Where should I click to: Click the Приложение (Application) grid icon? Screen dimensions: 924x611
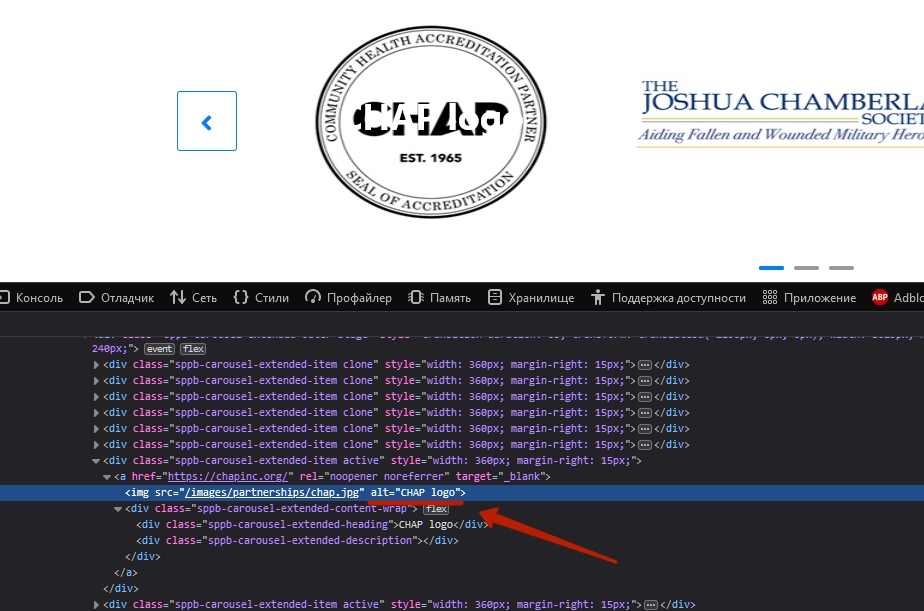[x=770, y=297]
